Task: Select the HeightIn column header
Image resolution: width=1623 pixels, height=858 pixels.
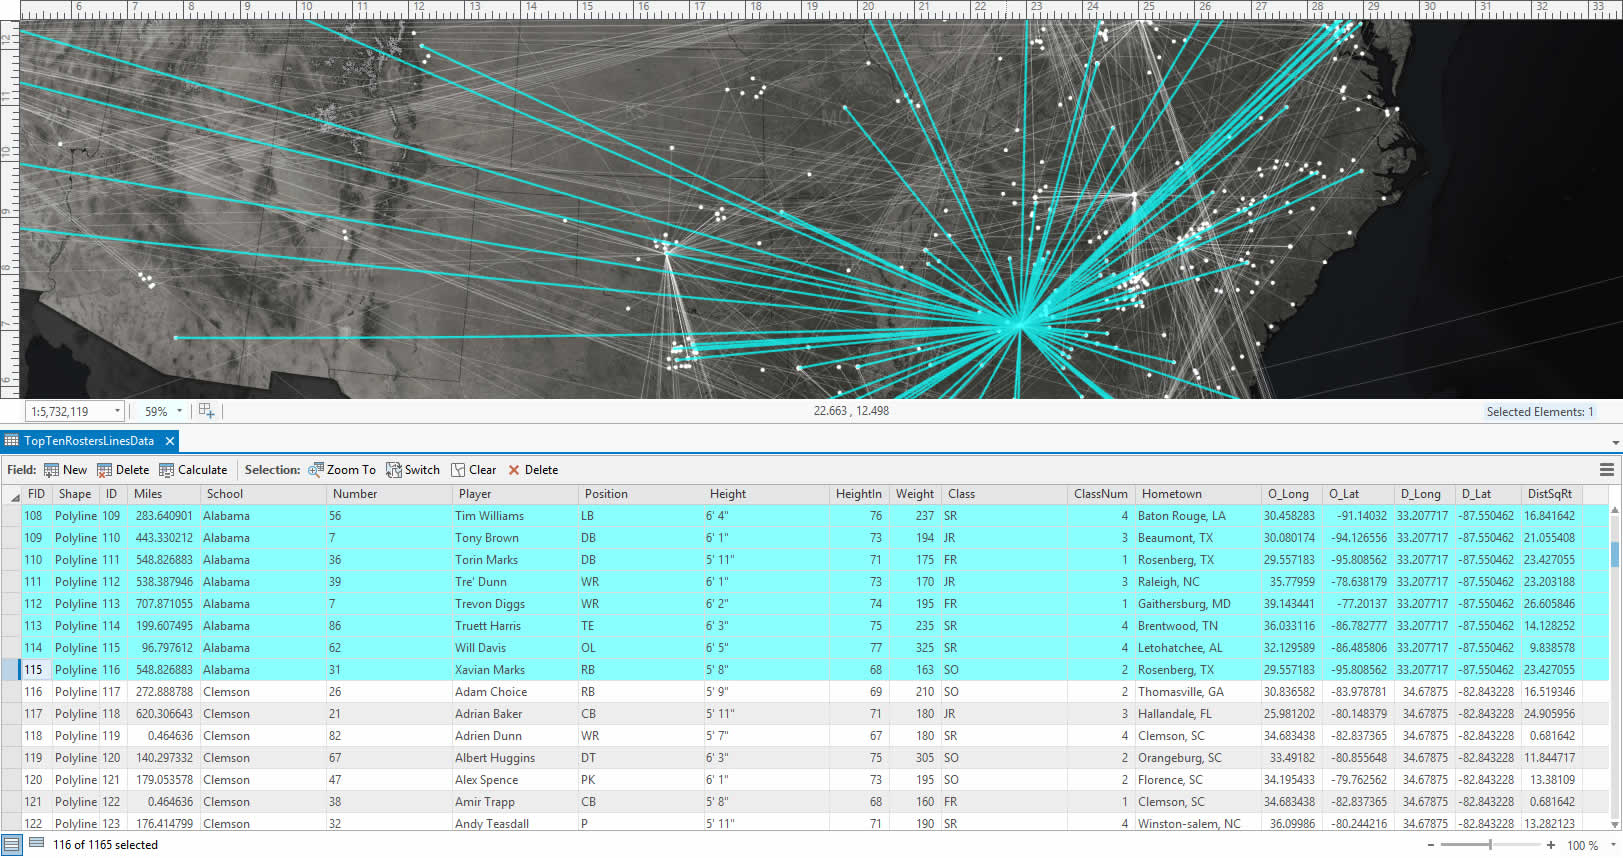Action: pos(859,494)
